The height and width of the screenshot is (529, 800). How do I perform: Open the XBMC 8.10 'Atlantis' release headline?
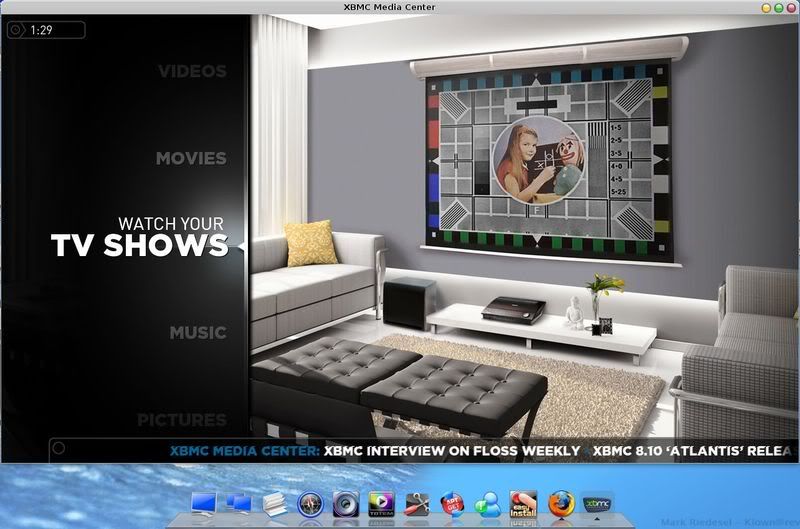pyautogui.click(x=693, y=451)
